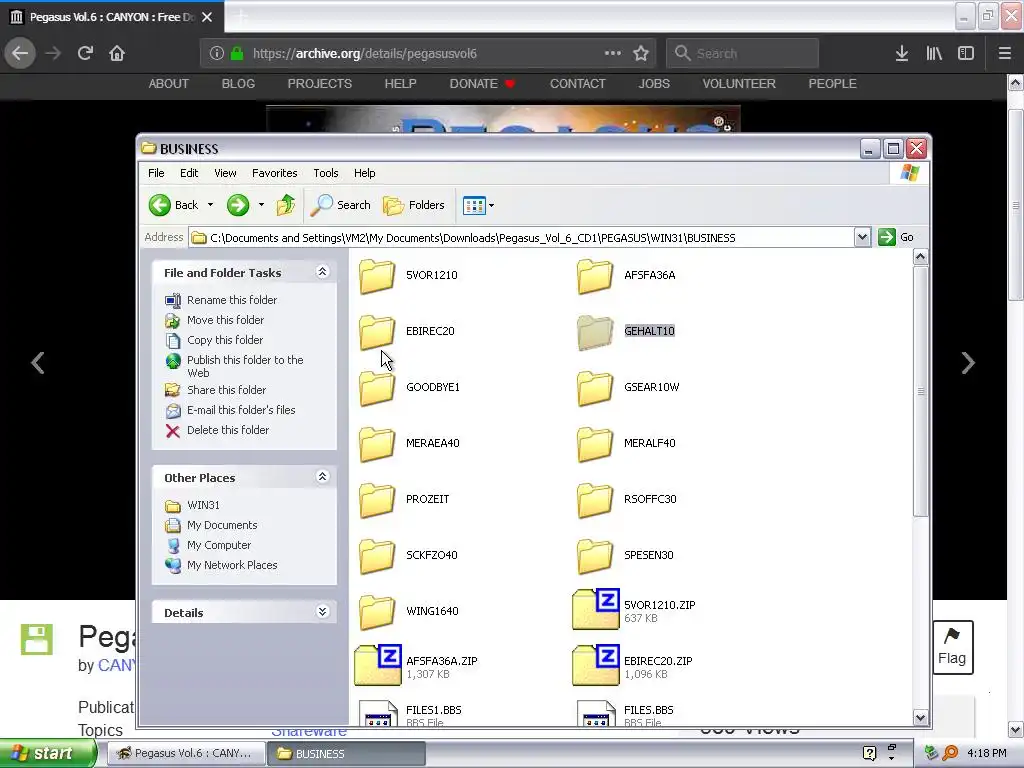Select the MERALF40 folder icon

click(x=595, y=444)
